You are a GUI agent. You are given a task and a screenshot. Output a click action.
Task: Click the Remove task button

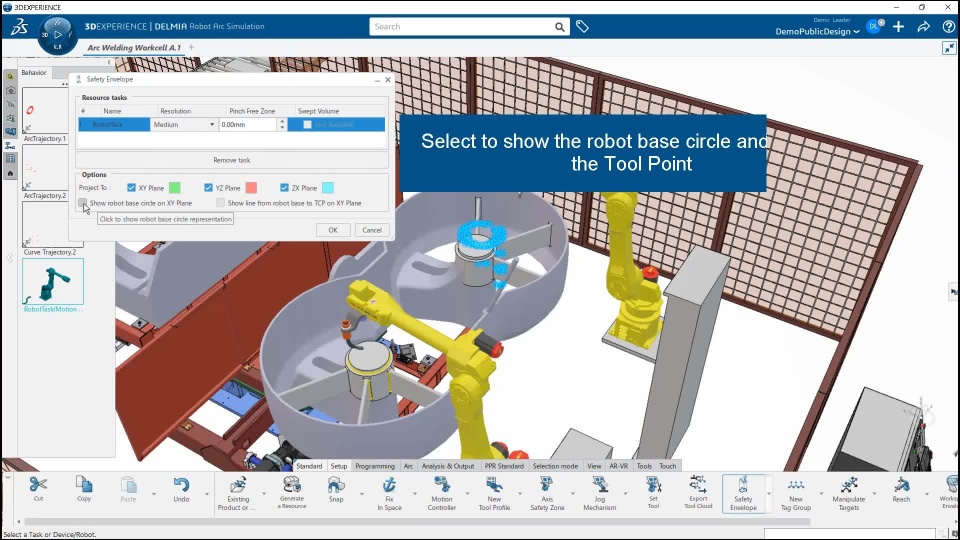click(x=231, y=160)
